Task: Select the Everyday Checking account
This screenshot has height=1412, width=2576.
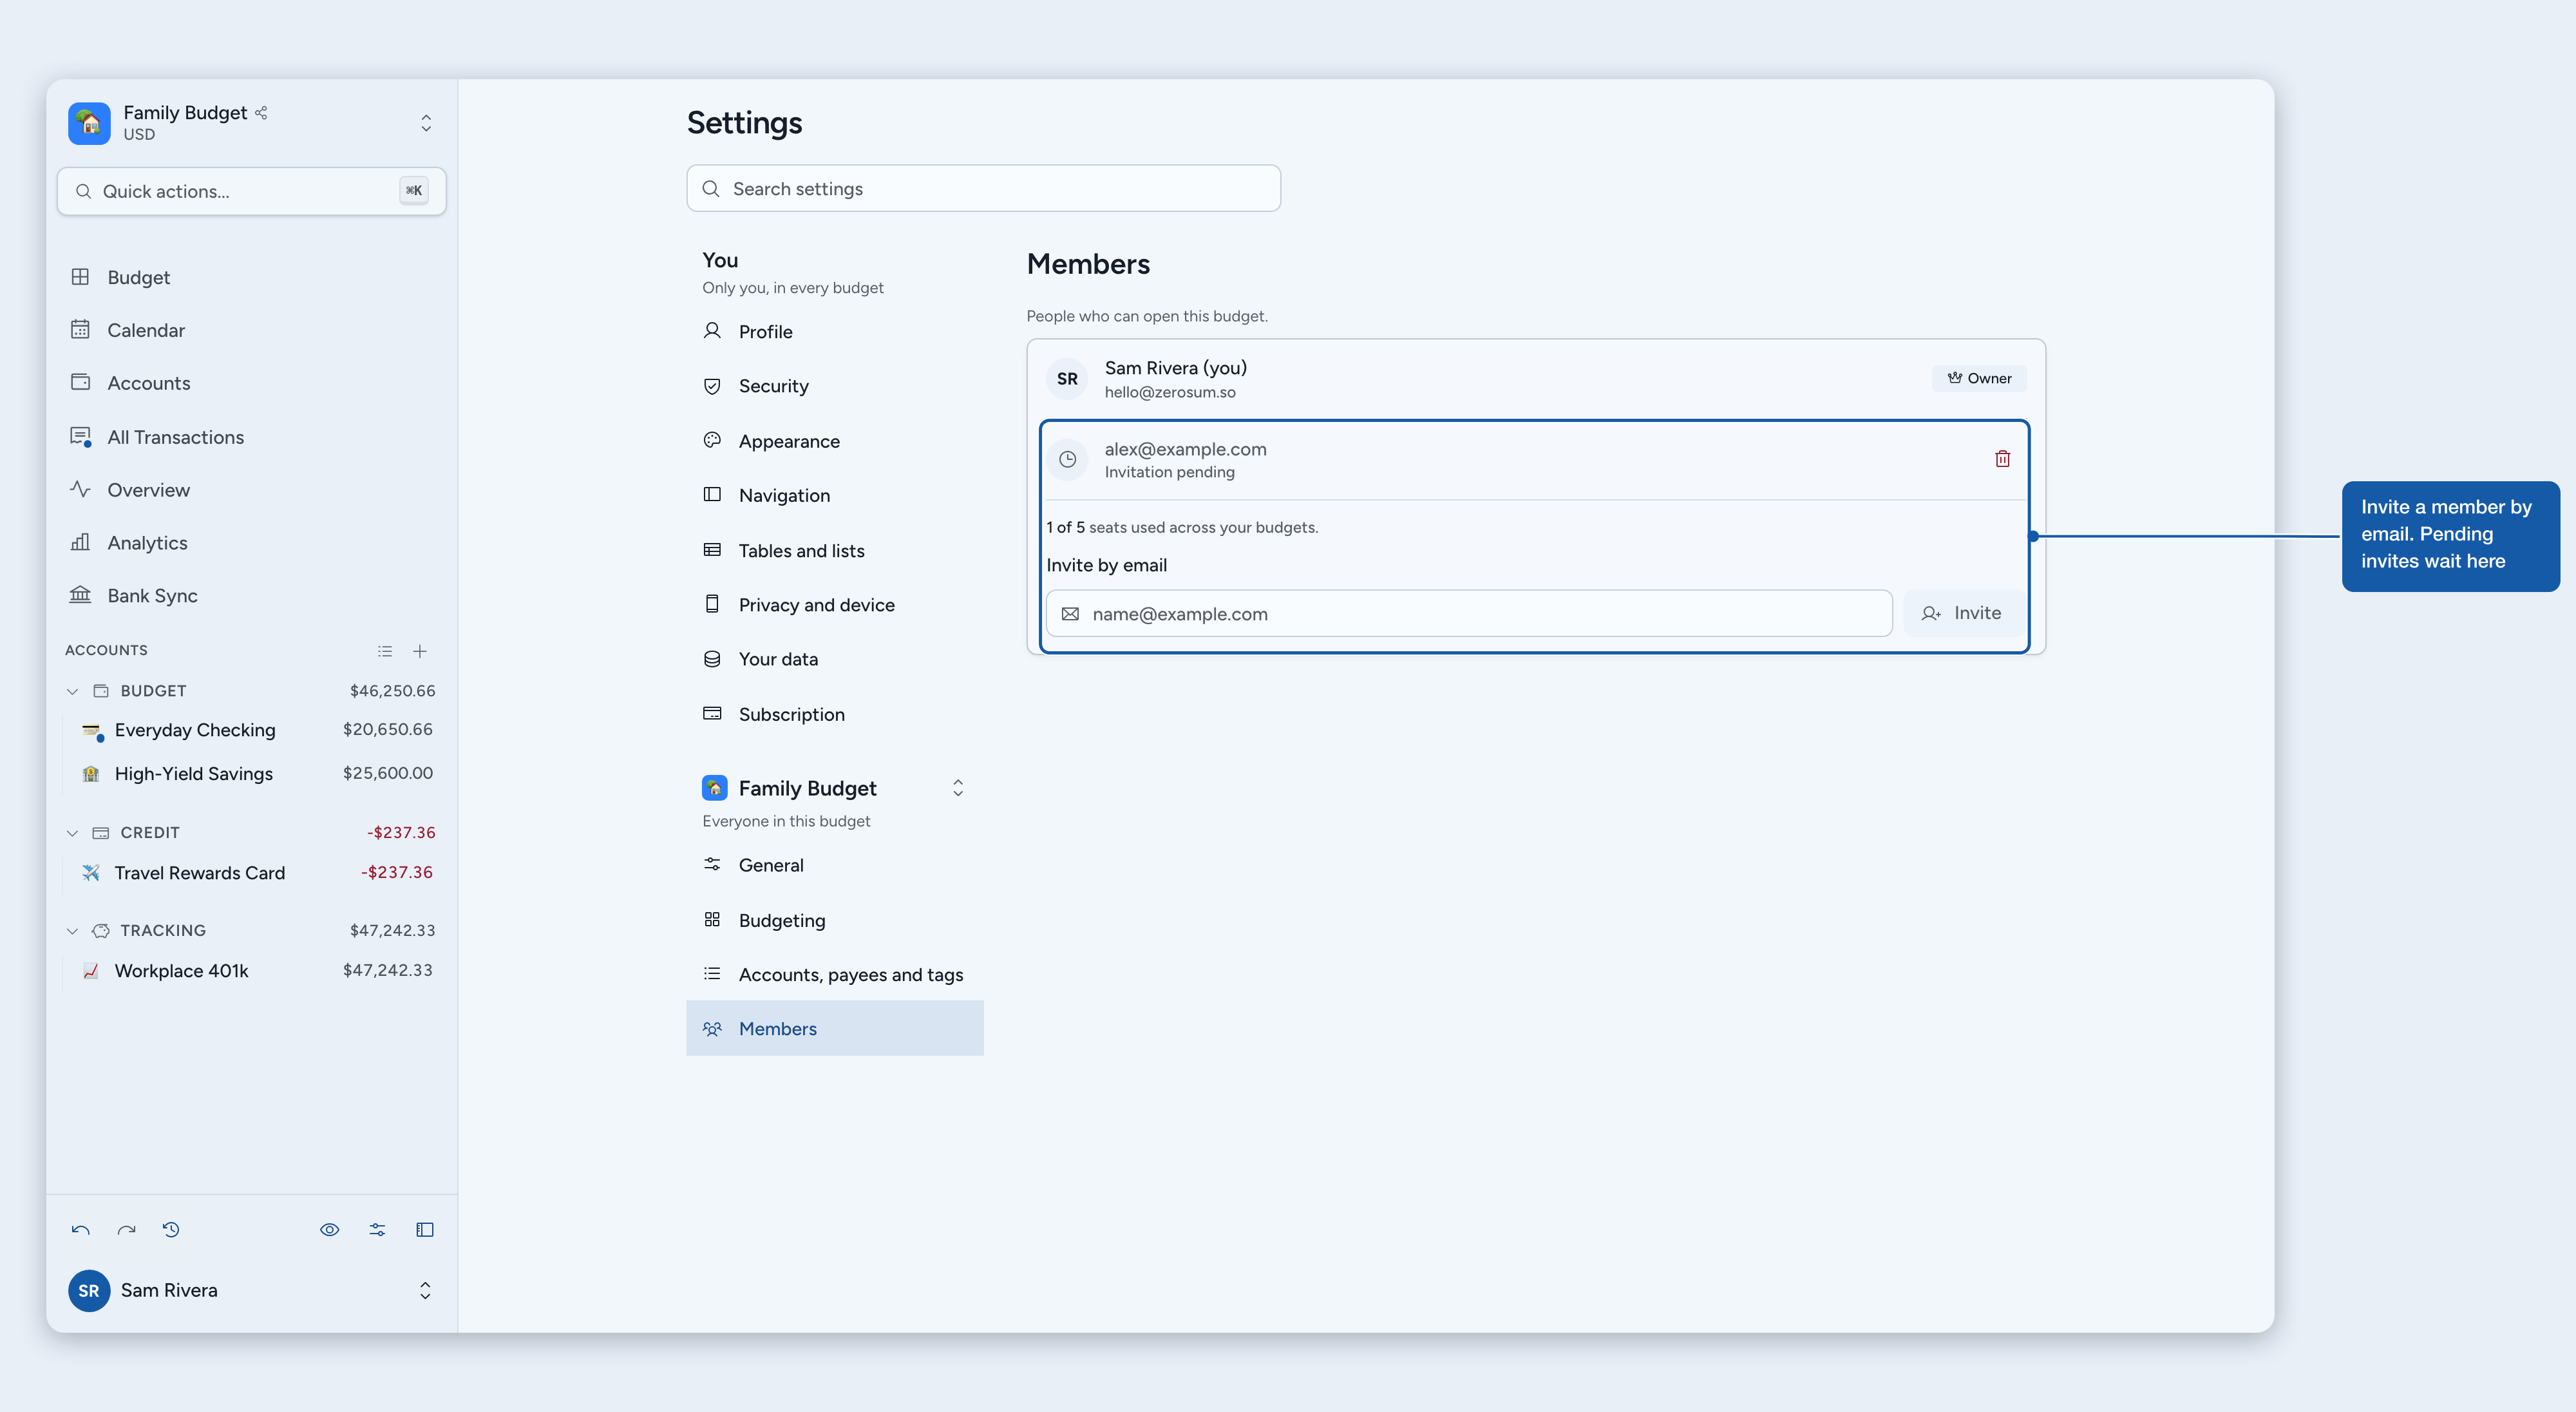Action: [256, 730]
